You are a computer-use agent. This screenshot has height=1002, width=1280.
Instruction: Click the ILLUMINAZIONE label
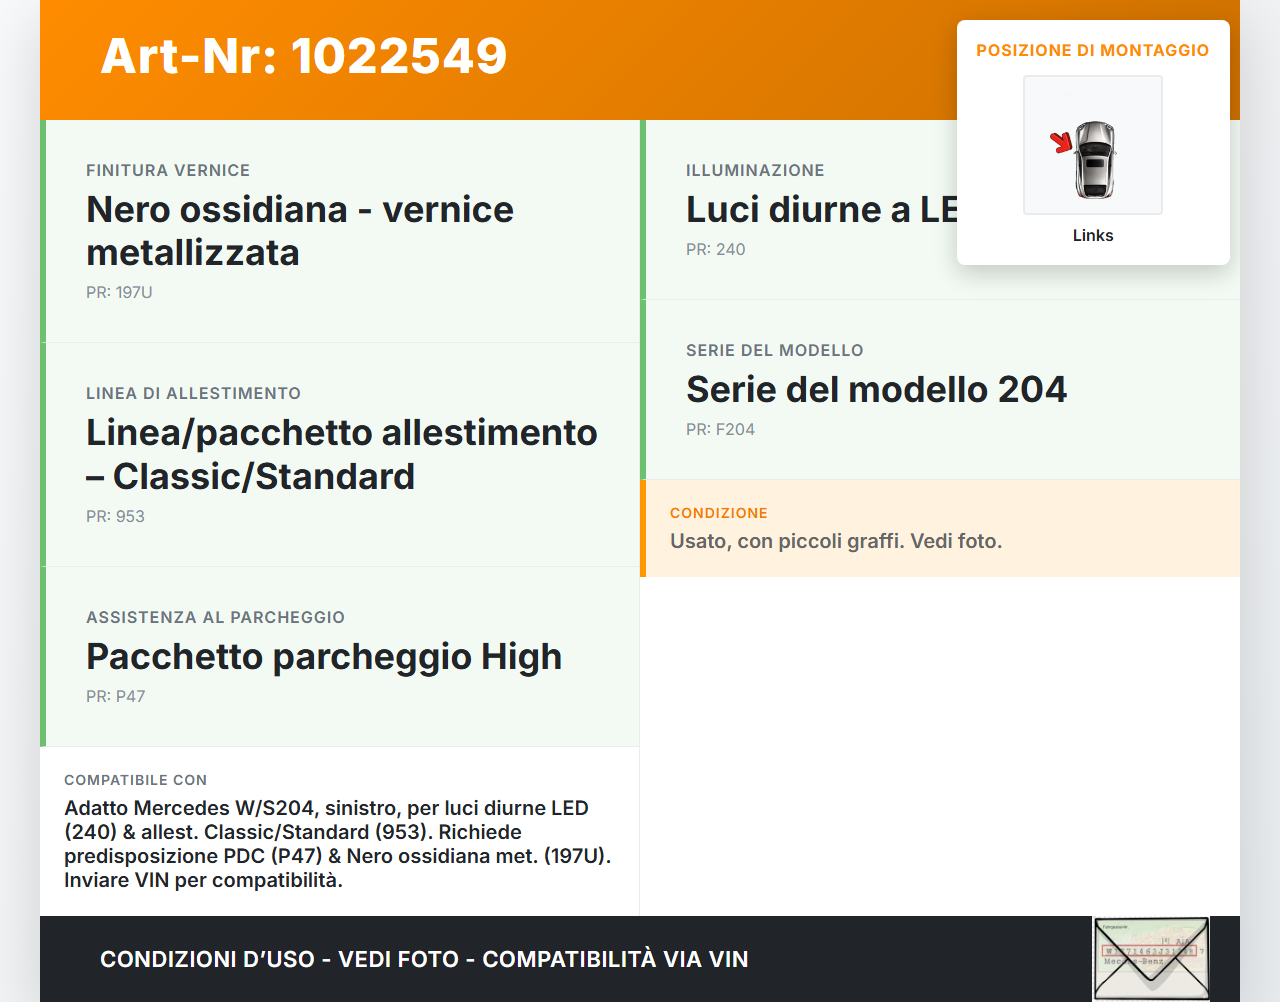[755, 170]
